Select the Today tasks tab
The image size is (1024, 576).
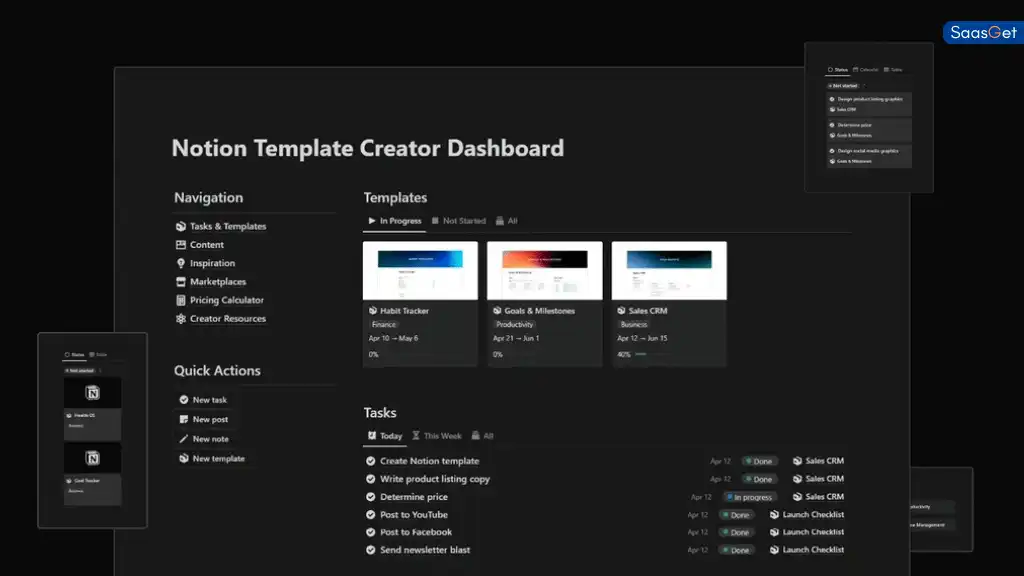coord(385,436)
